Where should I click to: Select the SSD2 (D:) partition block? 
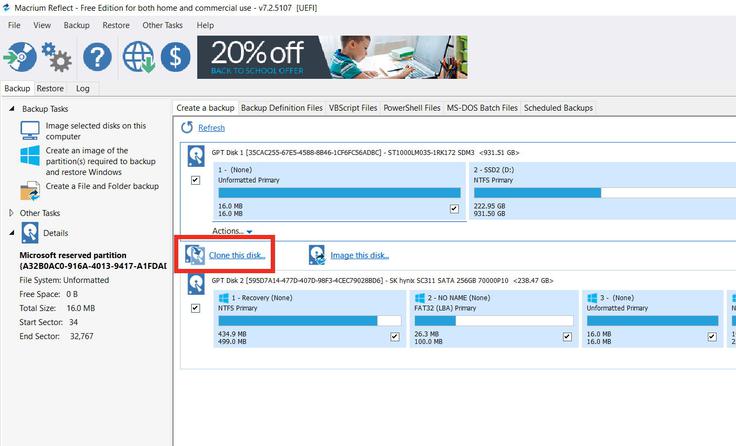603,191
